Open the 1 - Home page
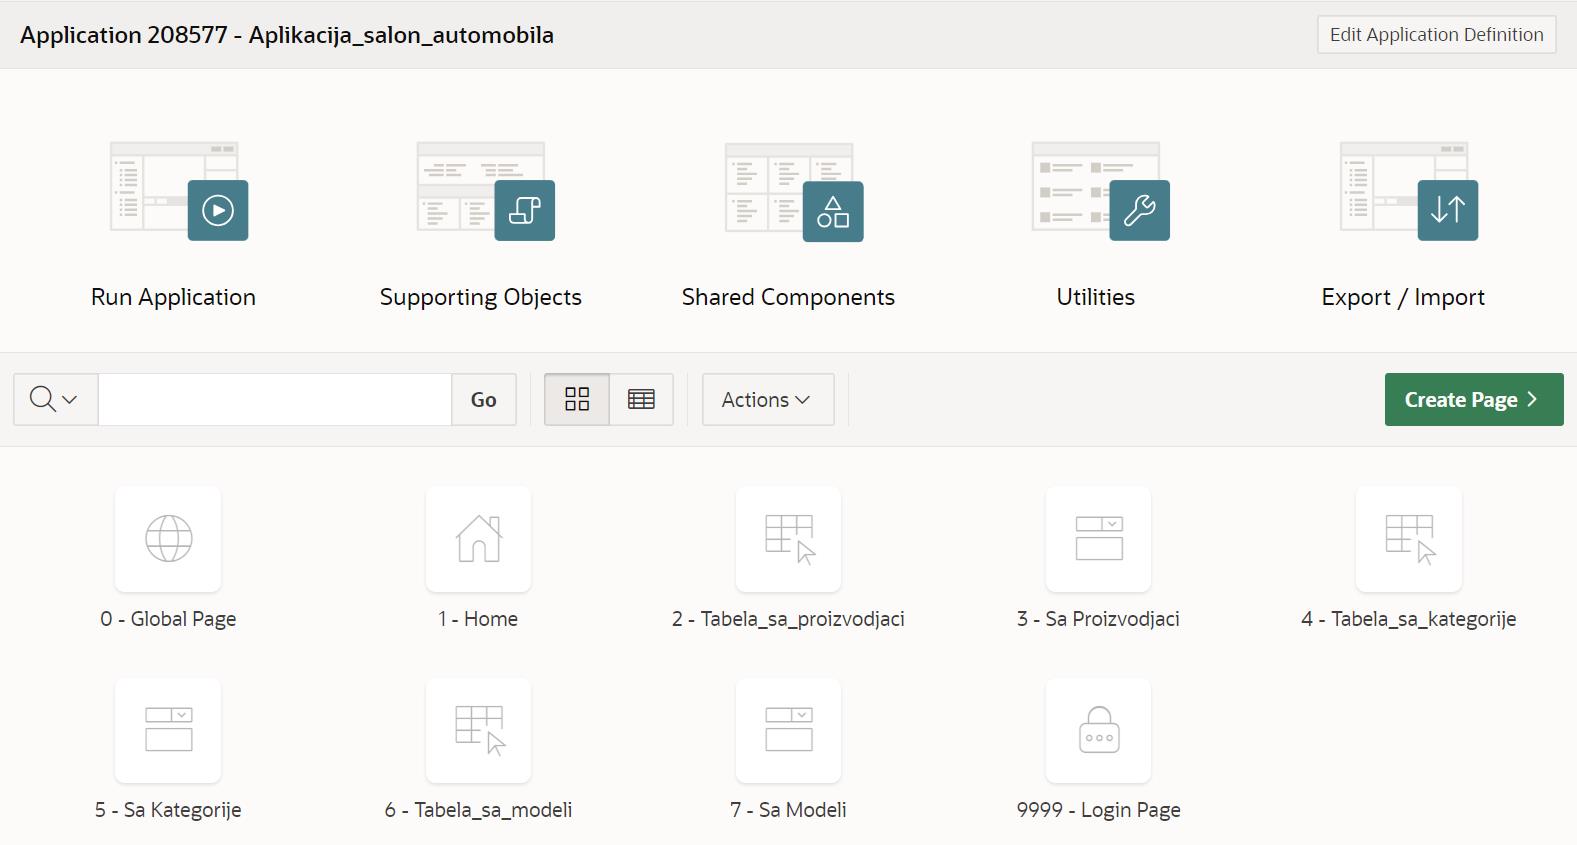The image size is (1577, 845). pyautogui.click(x=478, y=539)
